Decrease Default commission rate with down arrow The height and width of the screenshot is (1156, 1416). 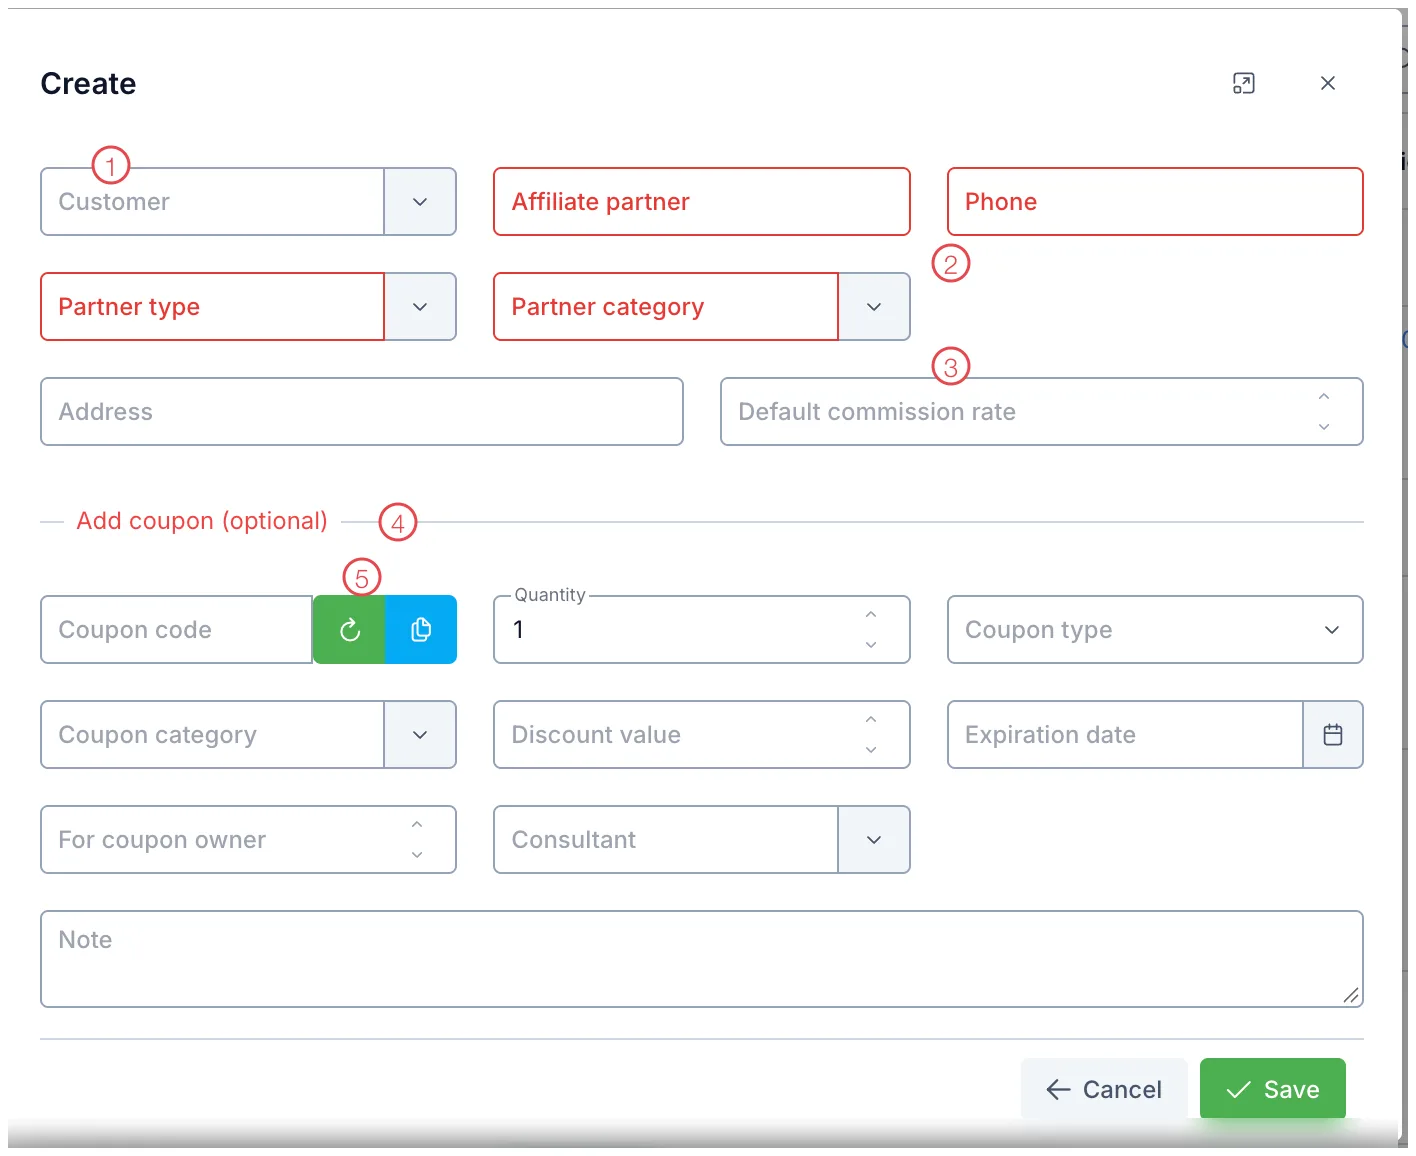coord(1324,427)
